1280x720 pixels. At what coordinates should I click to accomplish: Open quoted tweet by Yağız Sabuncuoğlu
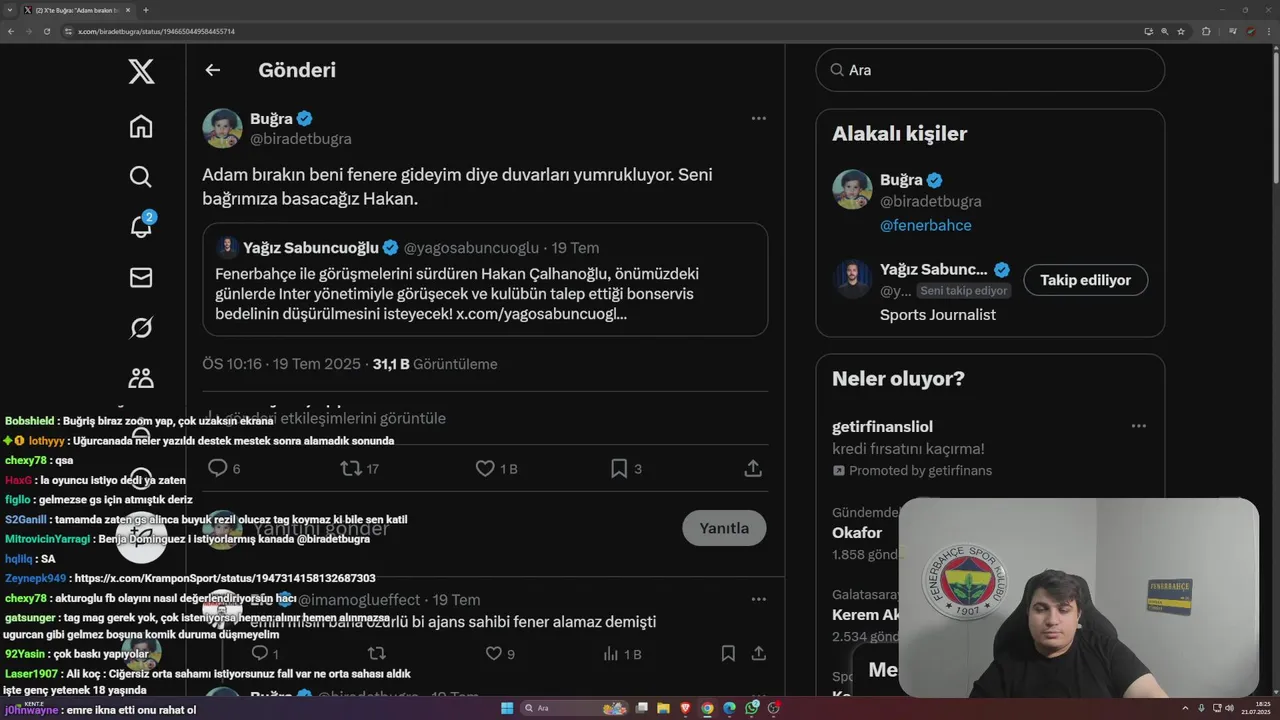485,279
